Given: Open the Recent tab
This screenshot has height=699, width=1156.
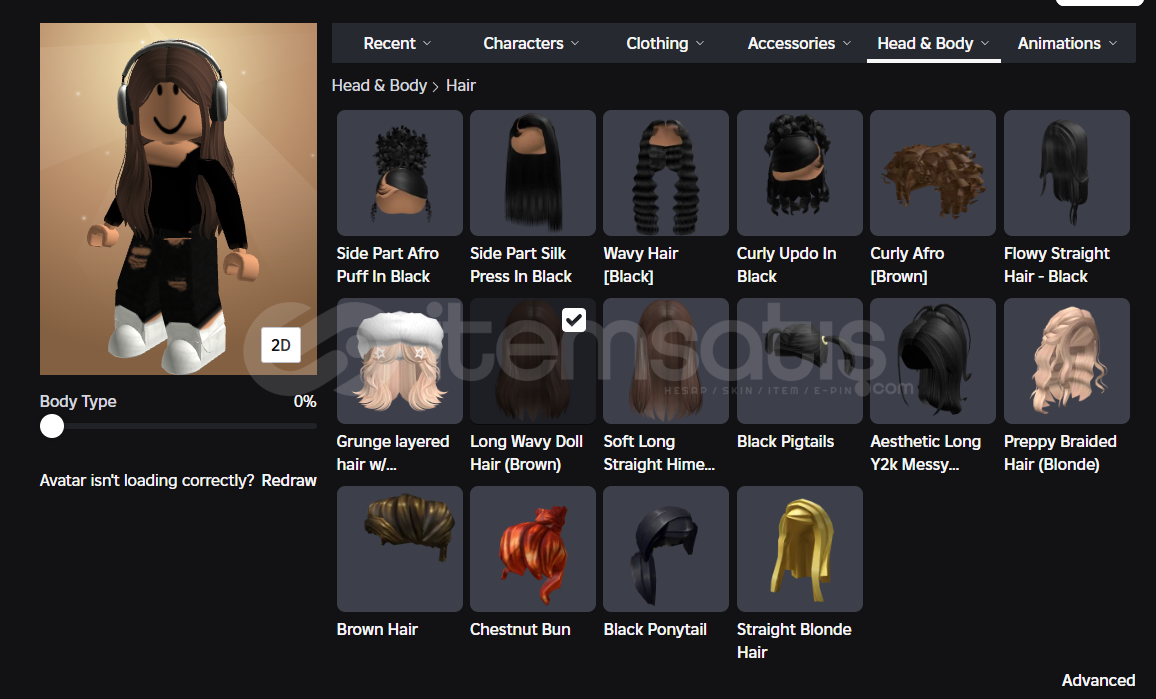Looking at the screenshot, I should point(397,44).
